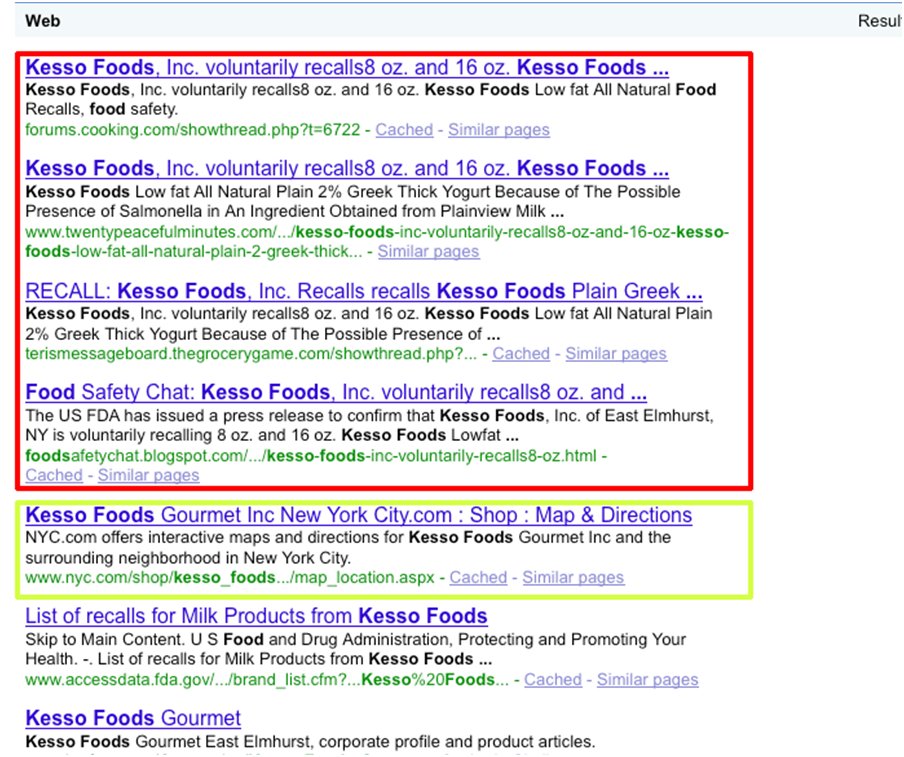
Task: Select snippet 'Presence of Salmonella in An Ingredient'
Action: click(x=174, y=211)
